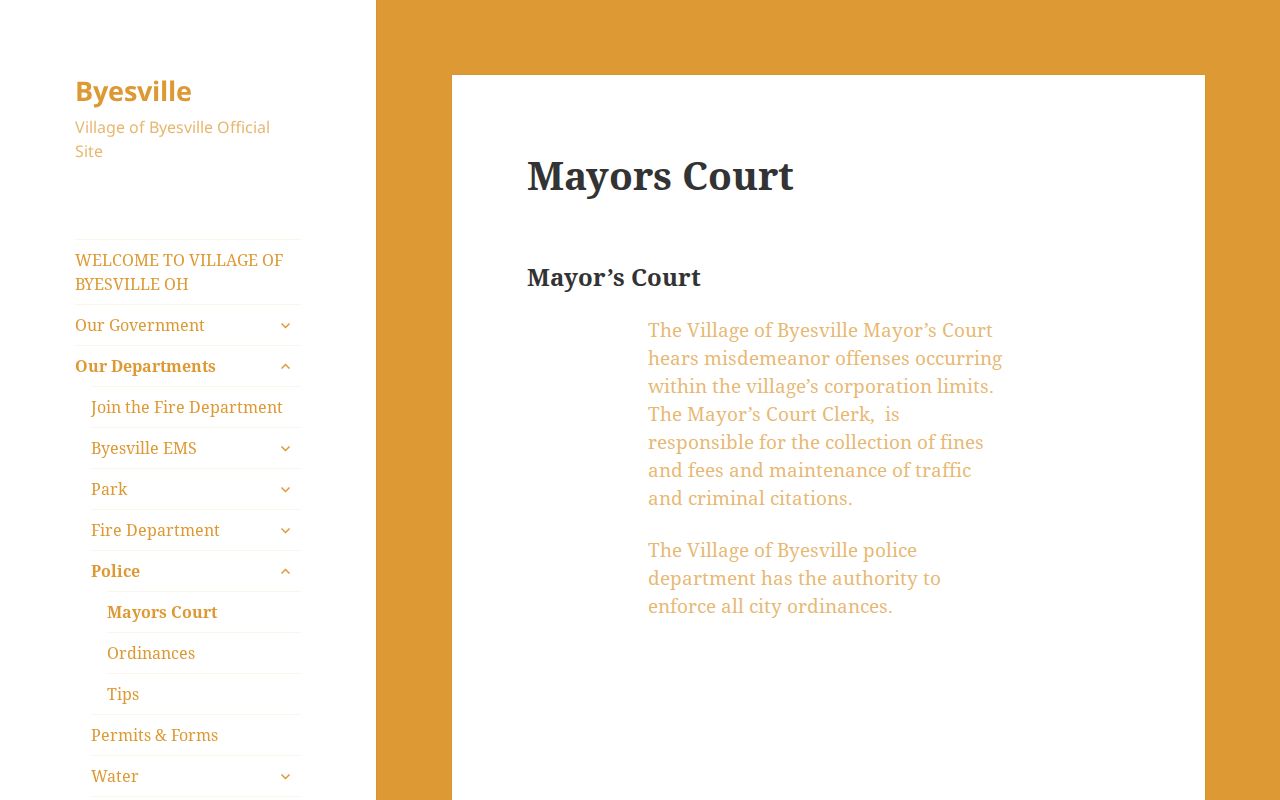
Task: Open the Police menu item
Action: coord(115,571)
